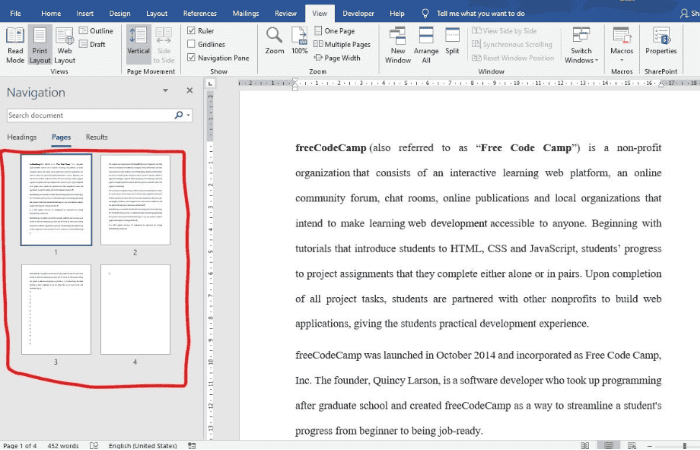The height and width of the screenshot is (450, 700).
Task: Open the References tab
Action: 200,13
